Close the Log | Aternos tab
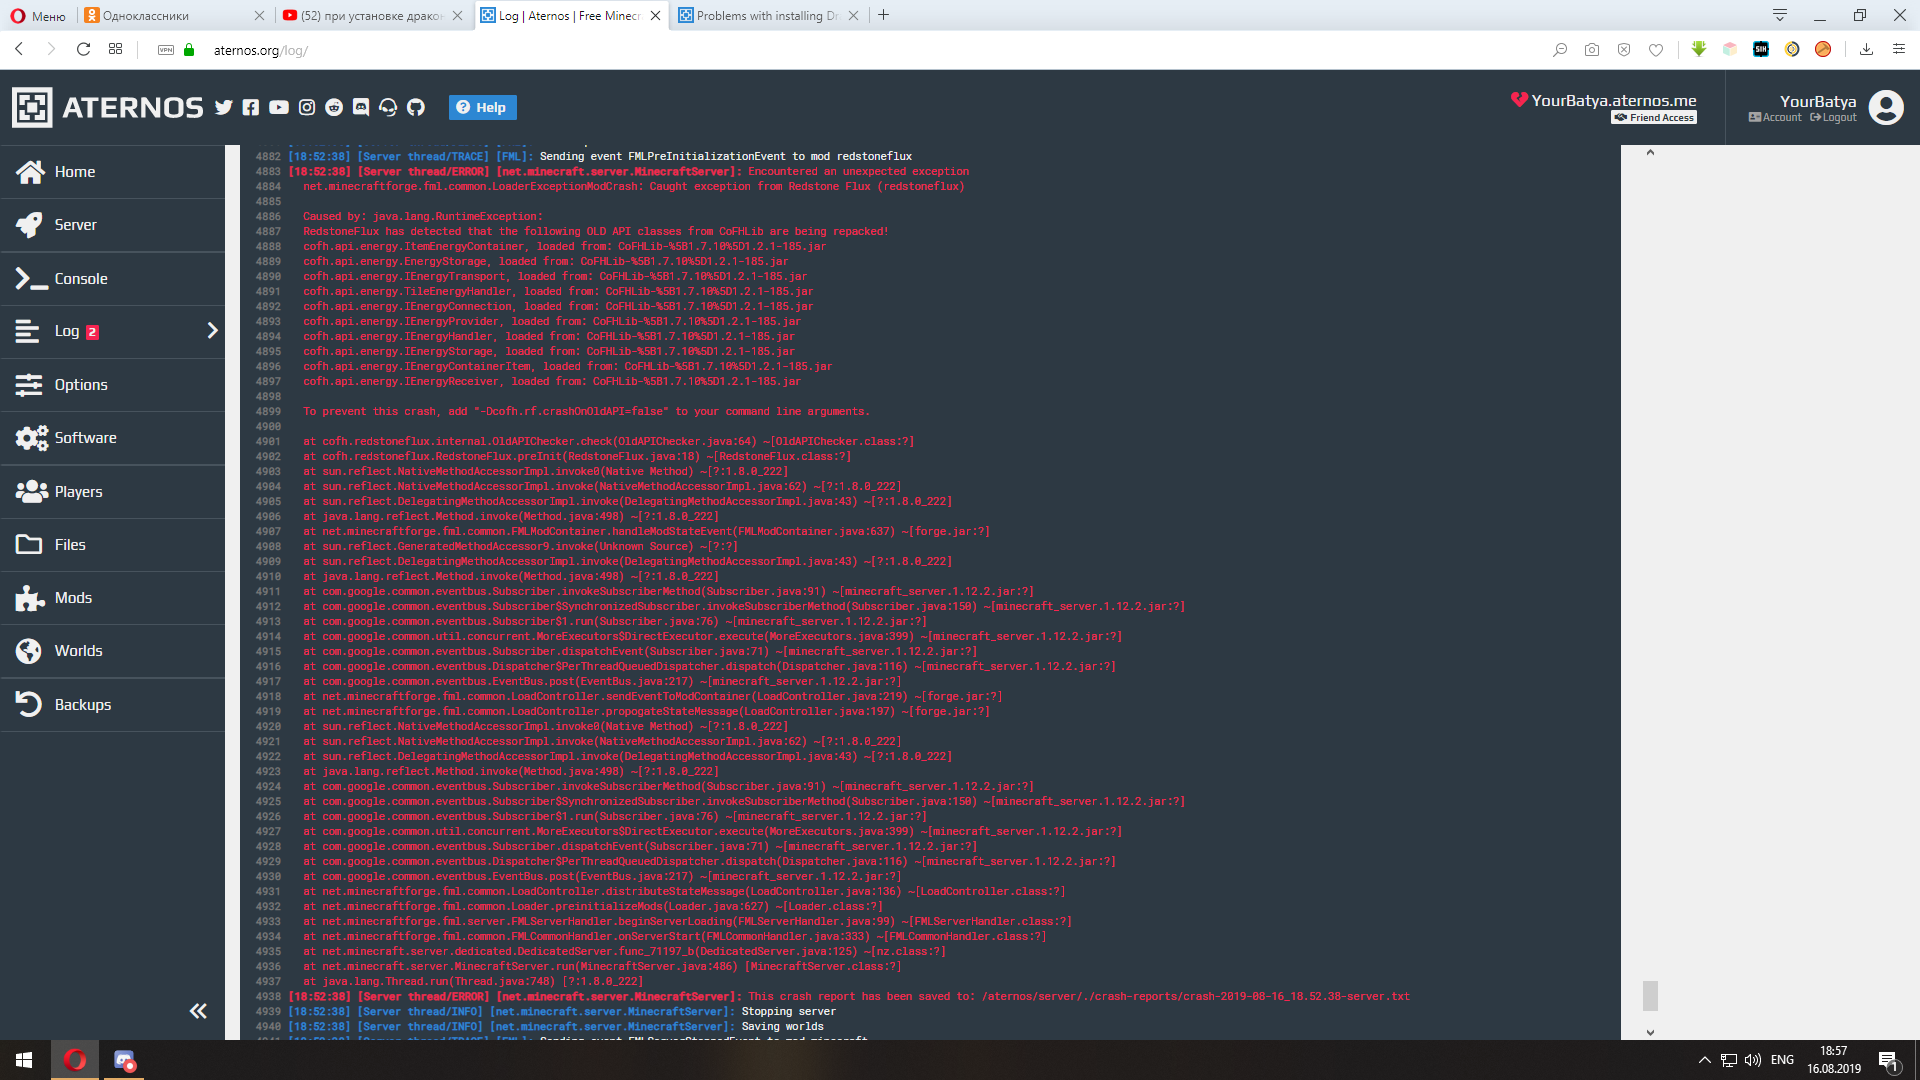 (x=656, y=16)
